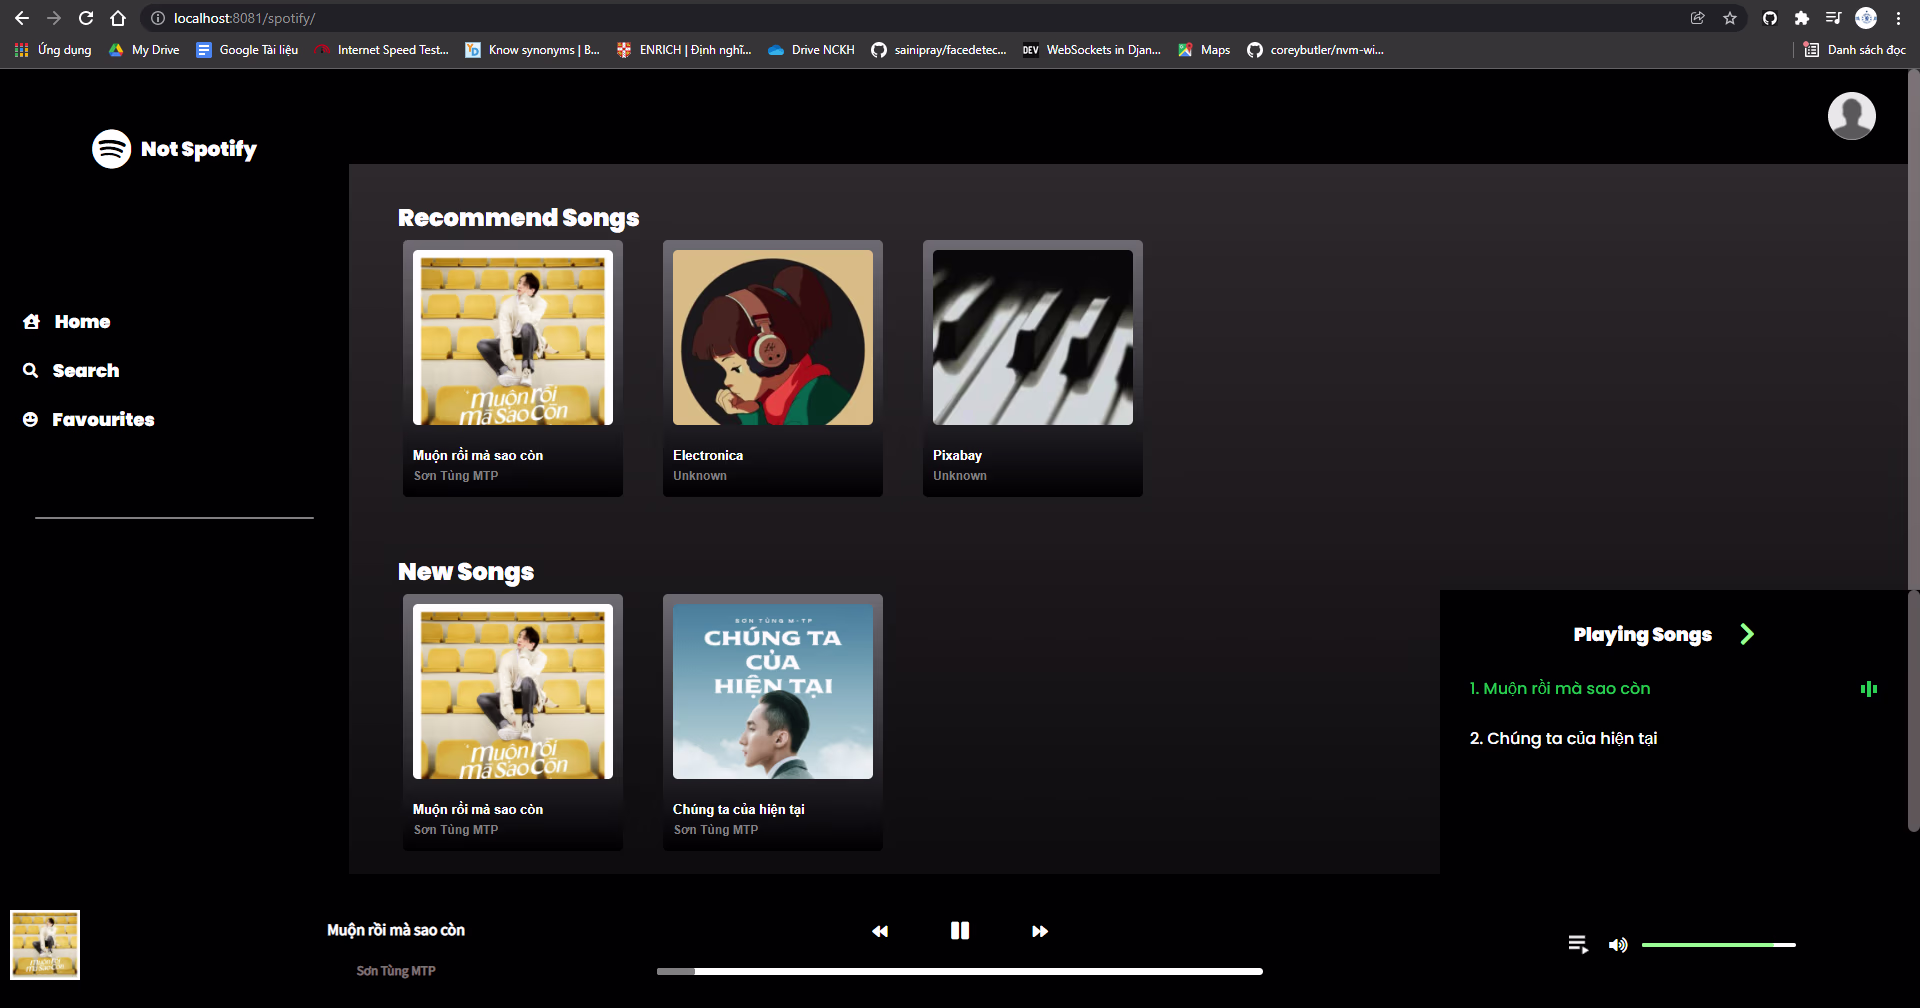1920x1008 pixels.
Task: Open the My Drive bookmark
Action: (x=144, y=50)
